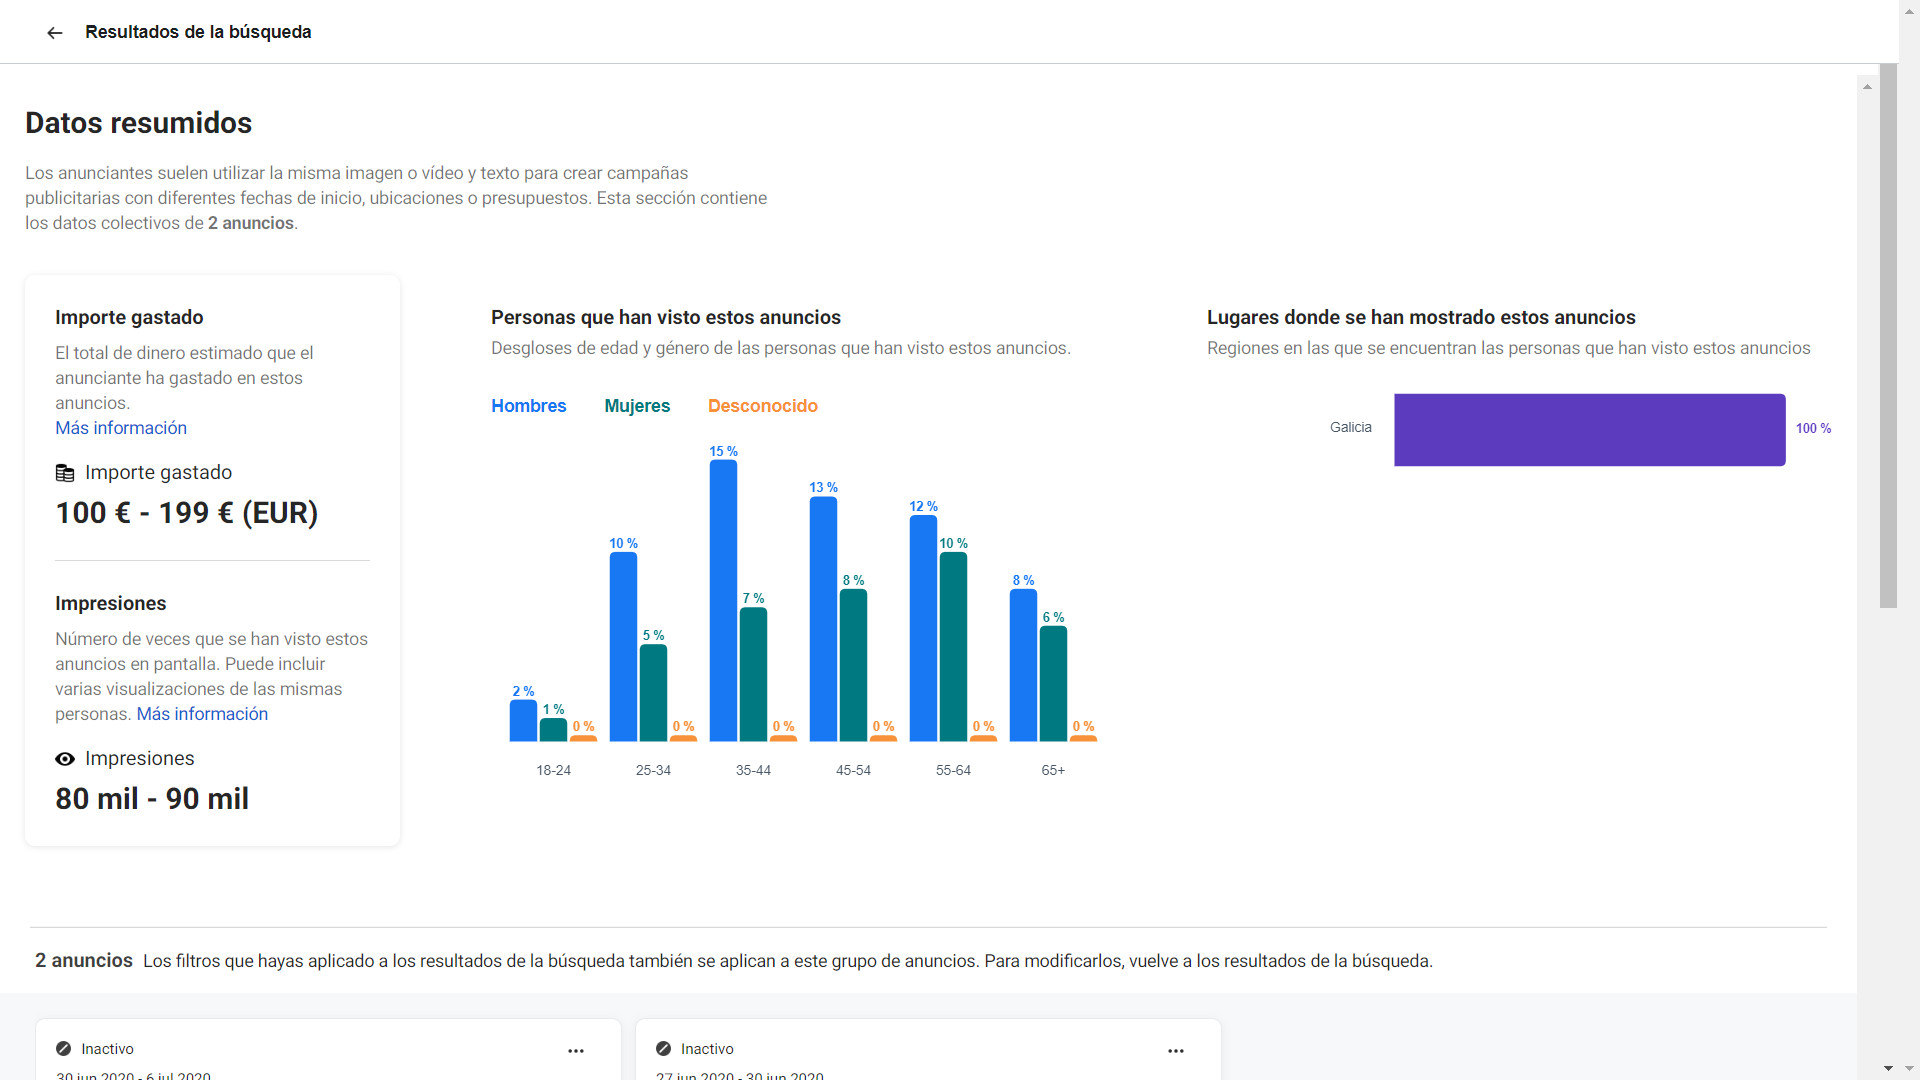This screenshot has height=1080, width=1920.
Task: Click the 12 % Hombres bar for 55-64
Action: pyautogui.click(x=923, y=628)
